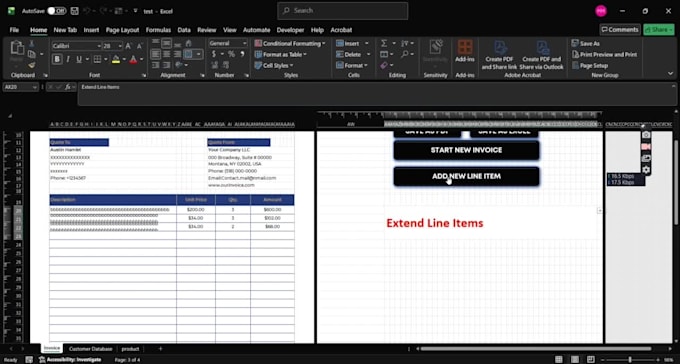Viewport: 680px width, 364px height.
Task: Click the Insert Function fx icon
Action: click(68, 87)
